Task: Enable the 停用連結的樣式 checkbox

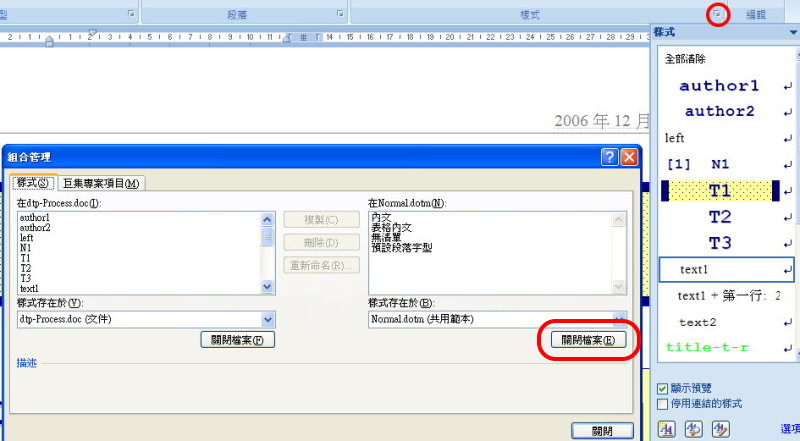Action: point(663,403)
